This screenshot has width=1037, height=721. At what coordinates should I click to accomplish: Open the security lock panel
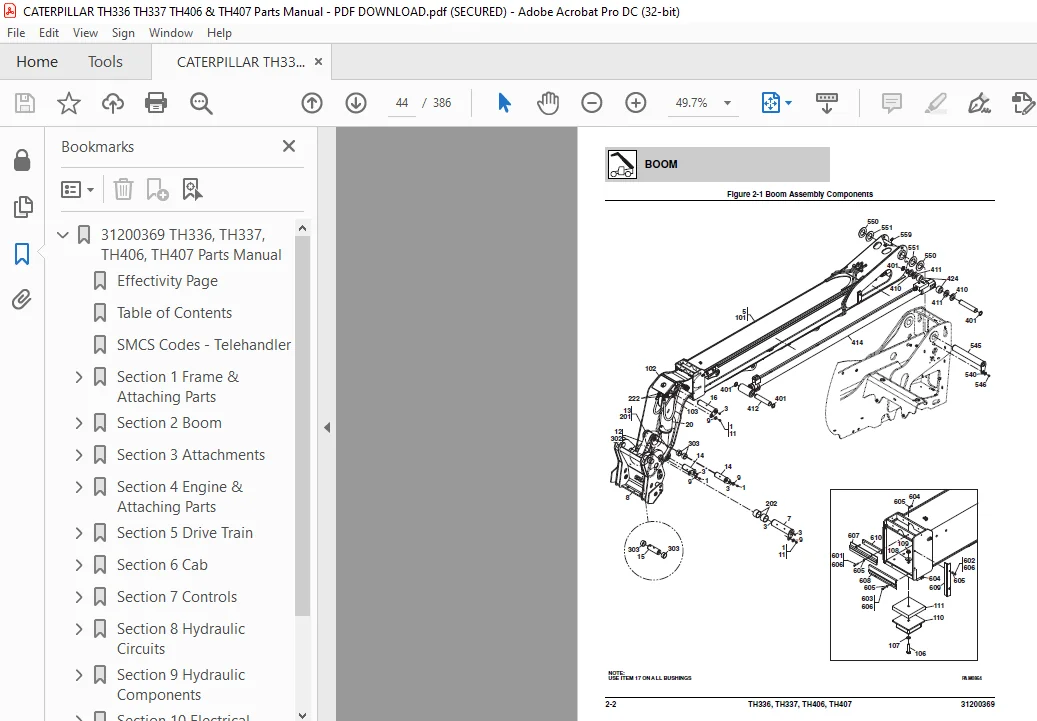point(22,160)
